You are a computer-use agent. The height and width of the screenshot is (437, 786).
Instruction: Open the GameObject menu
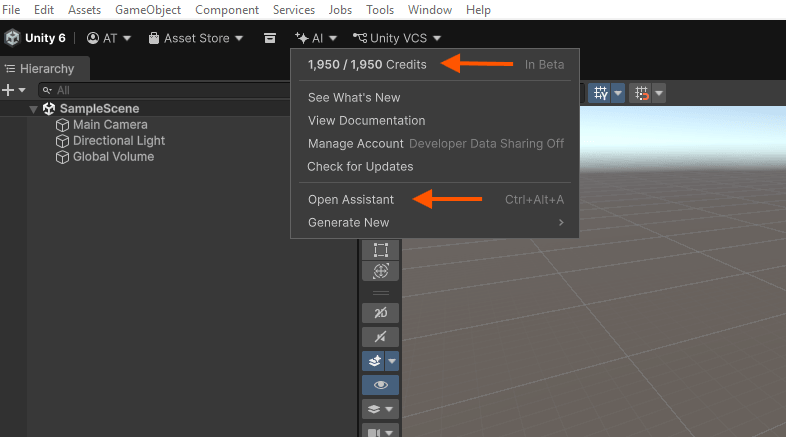(x=148, y=10)
